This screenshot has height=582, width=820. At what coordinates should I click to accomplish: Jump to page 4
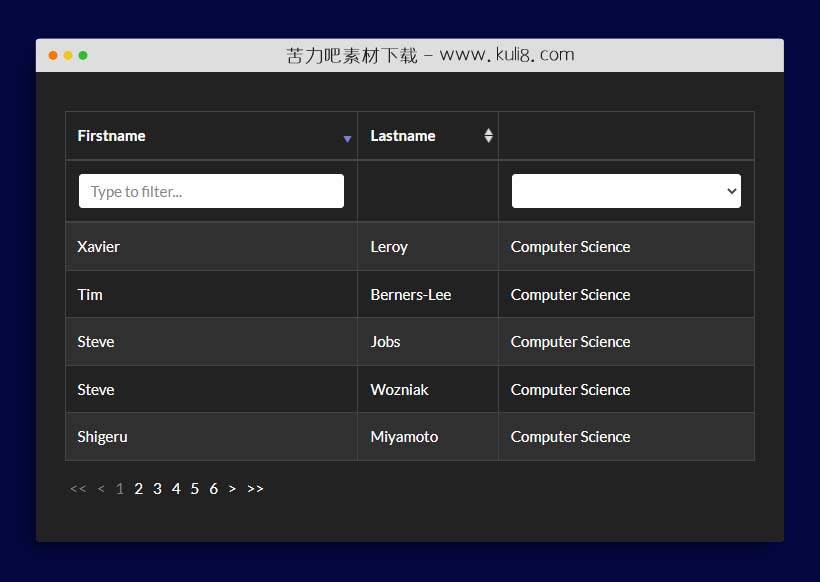(x=176, y=489)
